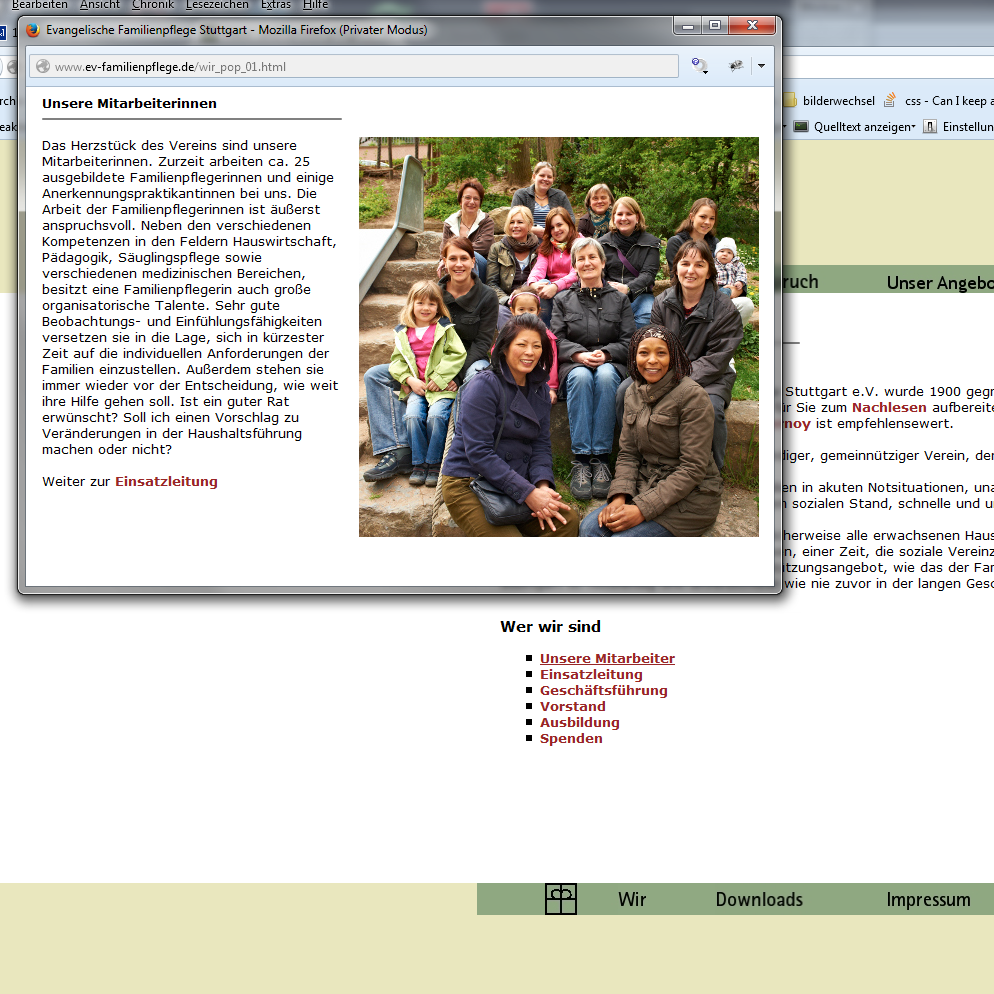Open the Unsere Mitarbeiter link

[607, 658]
